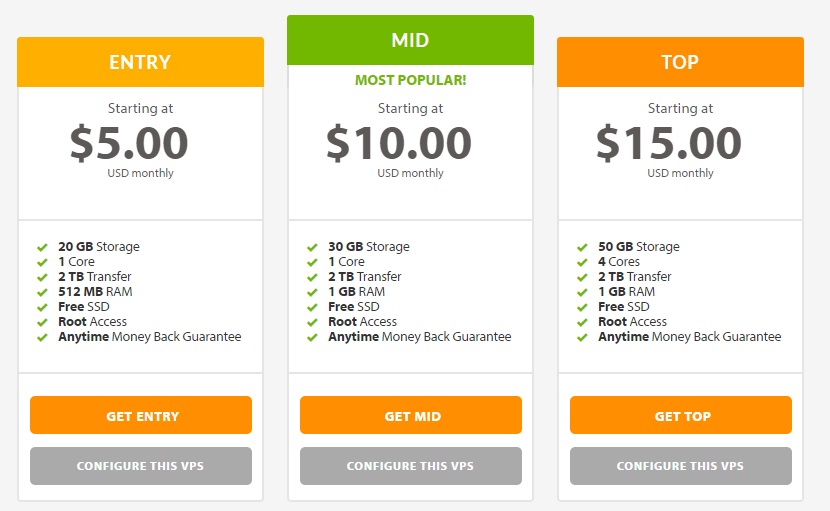This screenshot has height=511, width=830.
Task: Click the GET TOP button
Action: (x=681, y=415)
